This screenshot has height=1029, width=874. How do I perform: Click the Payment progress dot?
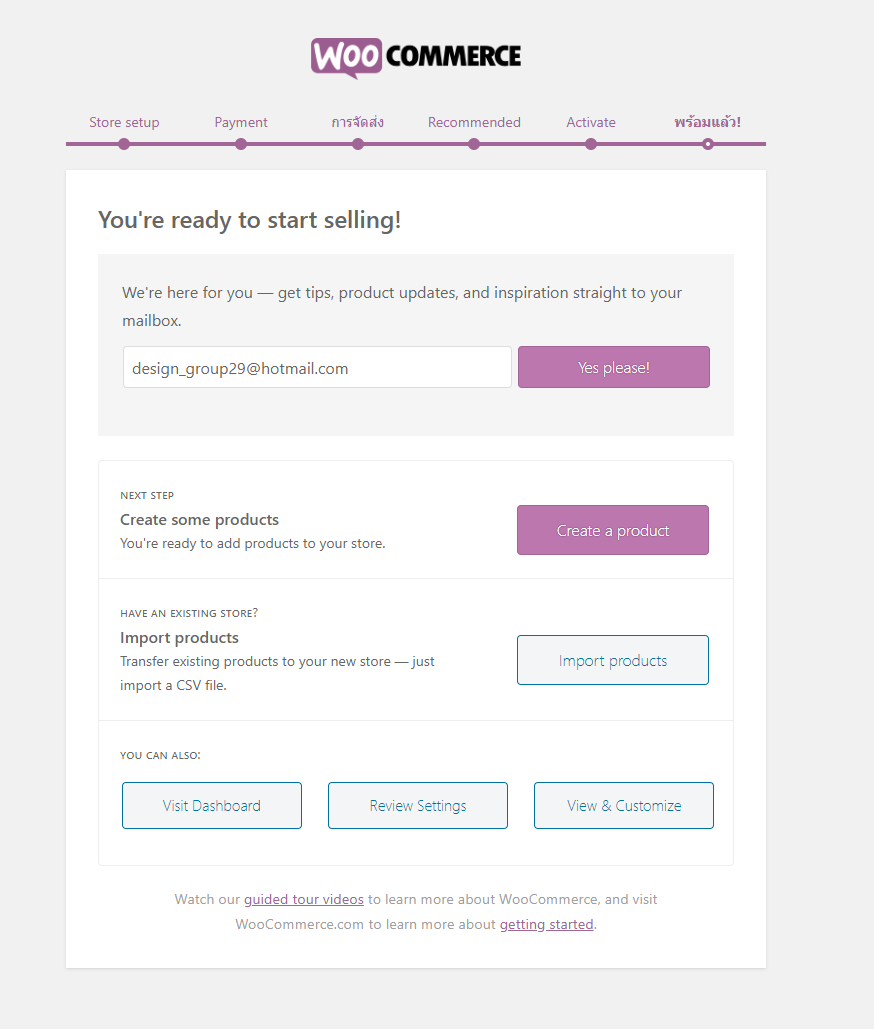point(241,144)
